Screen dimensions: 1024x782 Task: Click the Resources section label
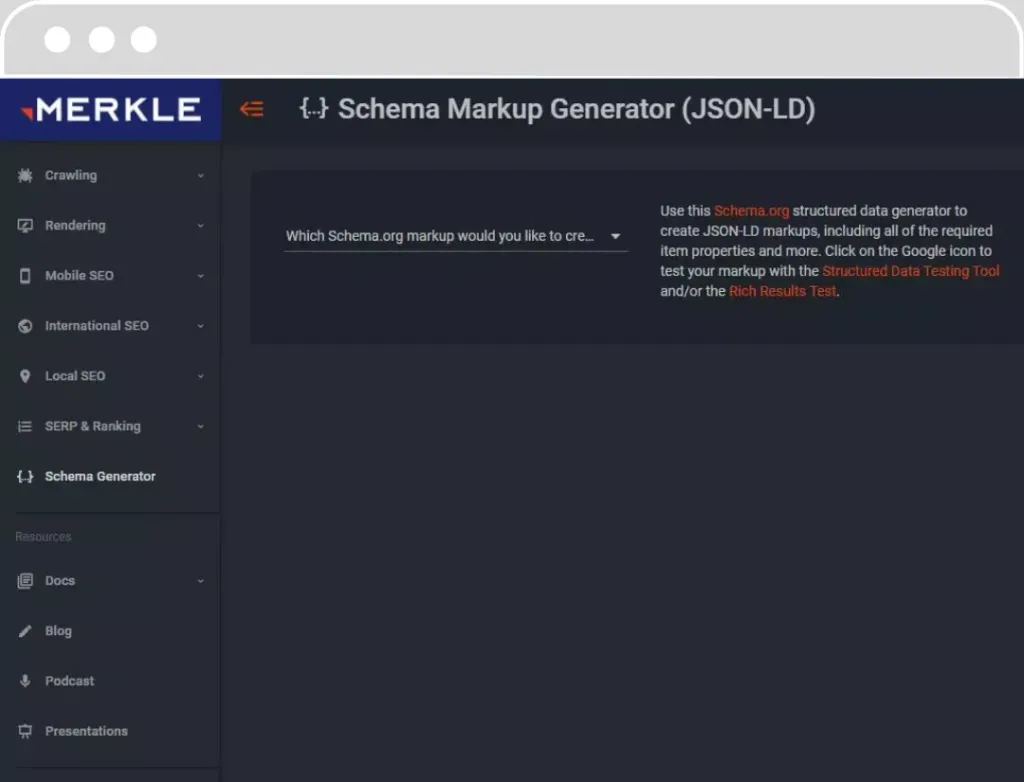(x=43, y=536)
